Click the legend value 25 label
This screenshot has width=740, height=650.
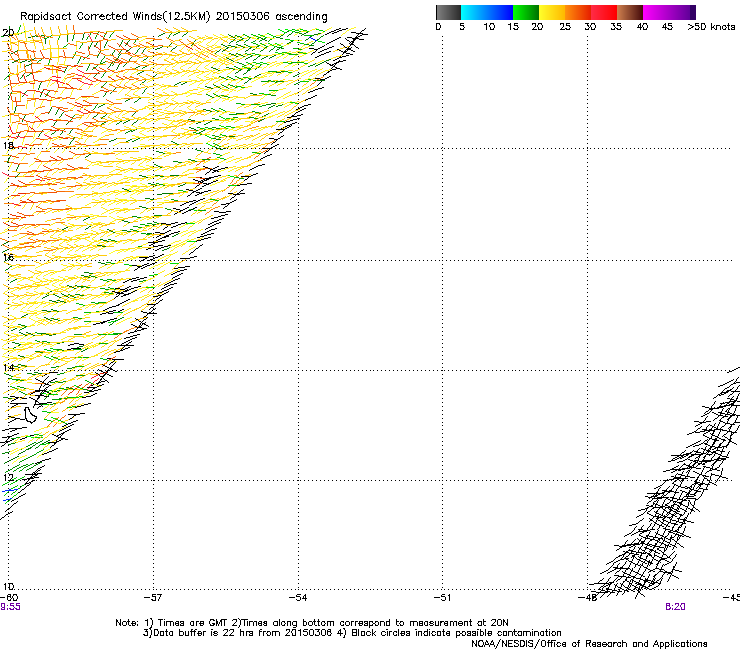(565, 27)
